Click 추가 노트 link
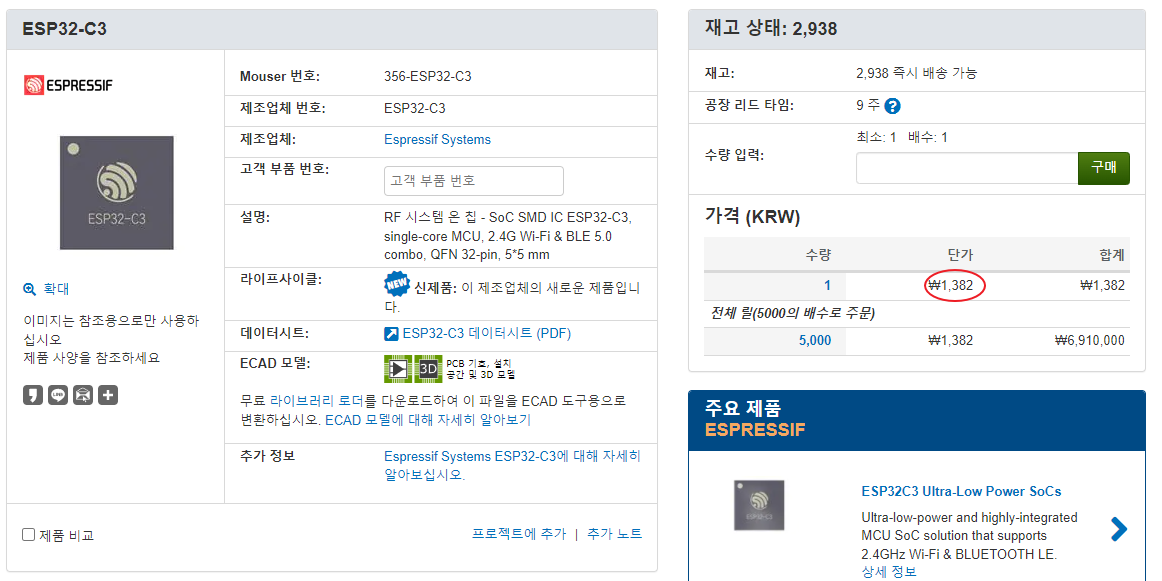1162x581 pixels. coord(614,534)
